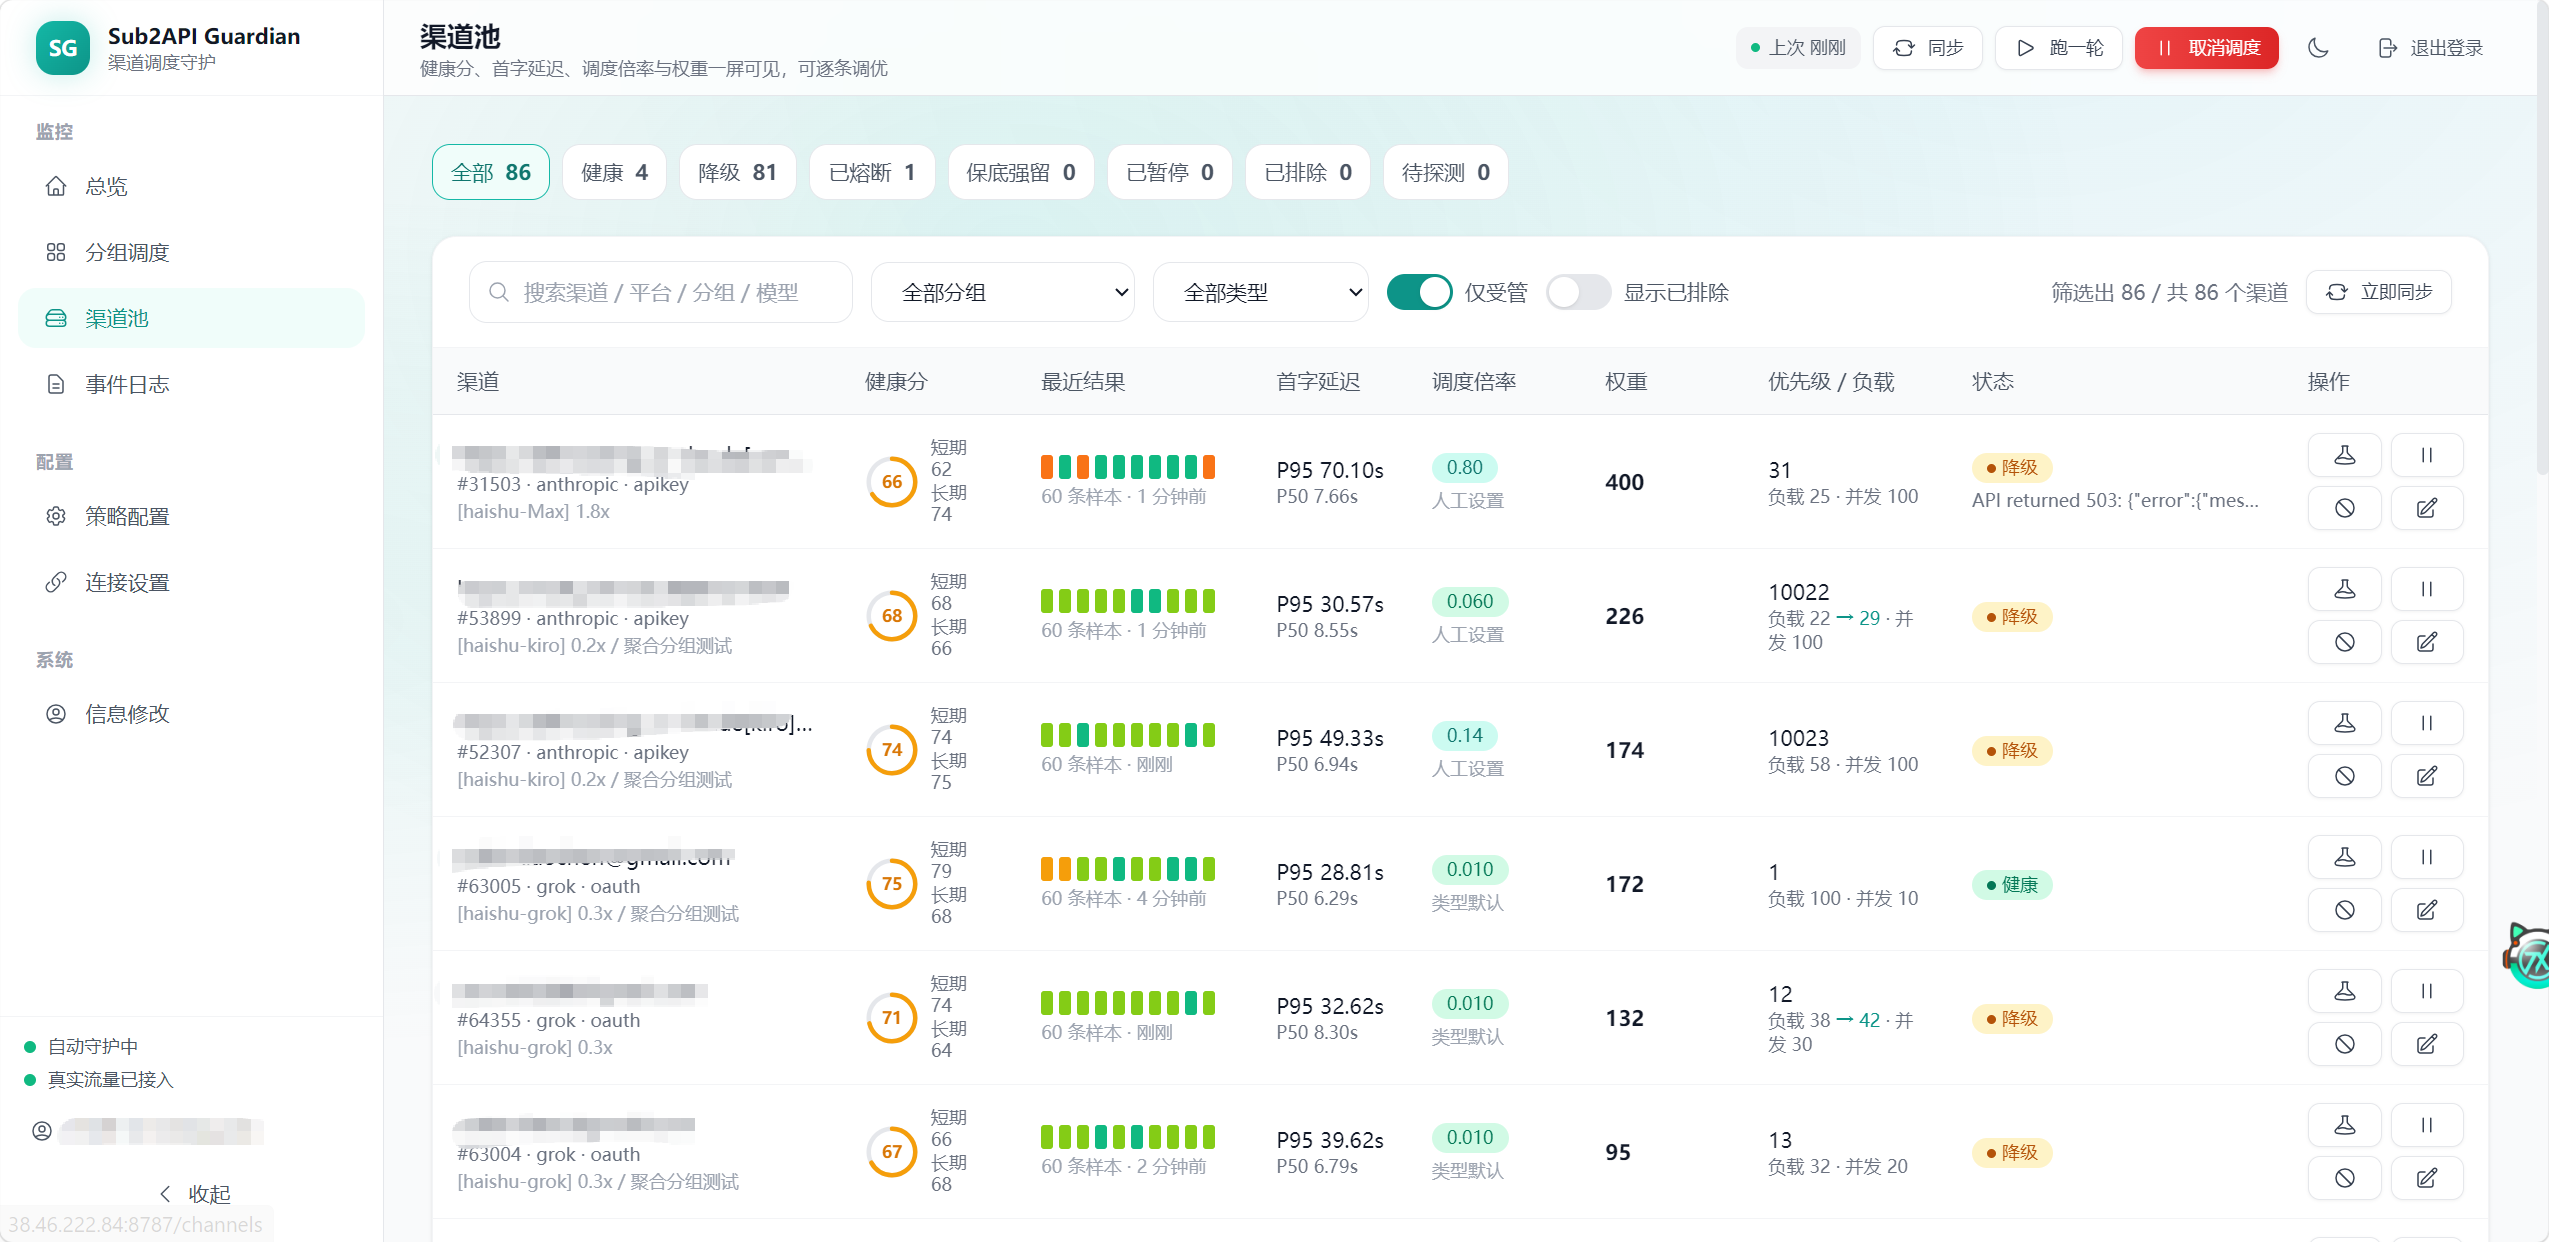2549x1242 pixels.
Task: Click probe flask icon for channel #53899
Action: click(2344, 589)
